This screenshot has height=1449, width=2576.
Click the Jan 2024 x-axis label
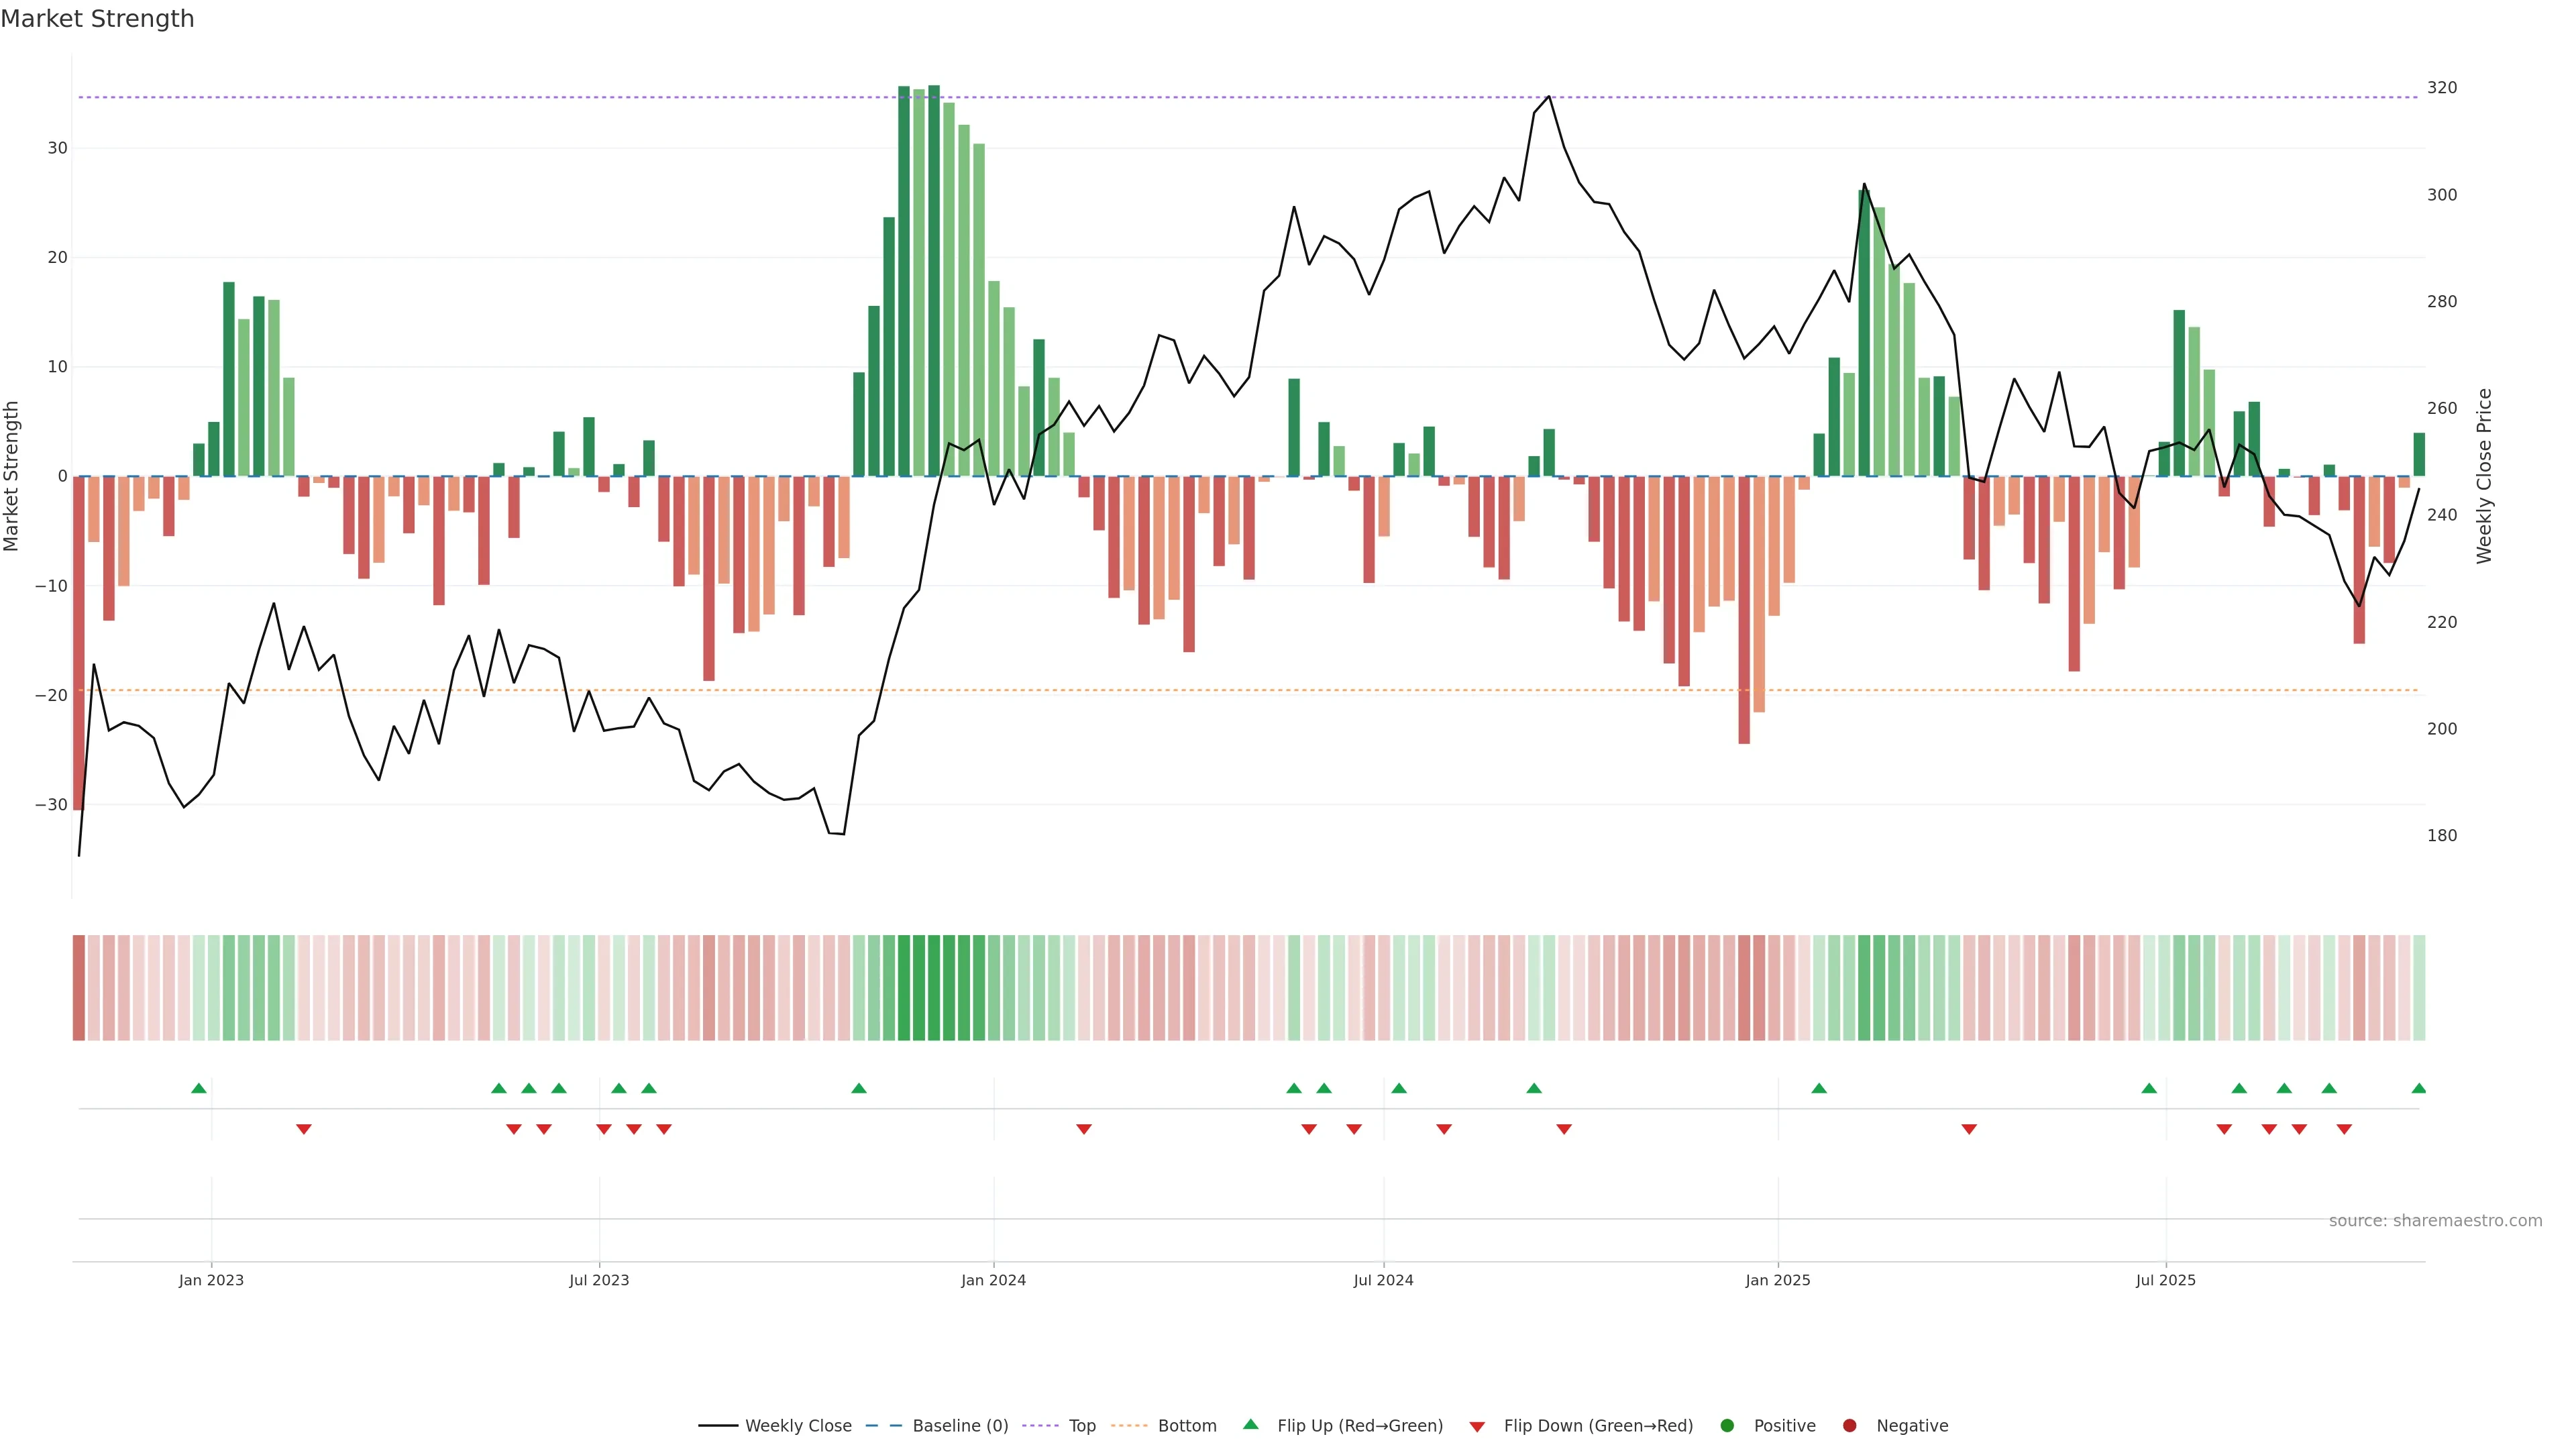tap(993, 1280)
